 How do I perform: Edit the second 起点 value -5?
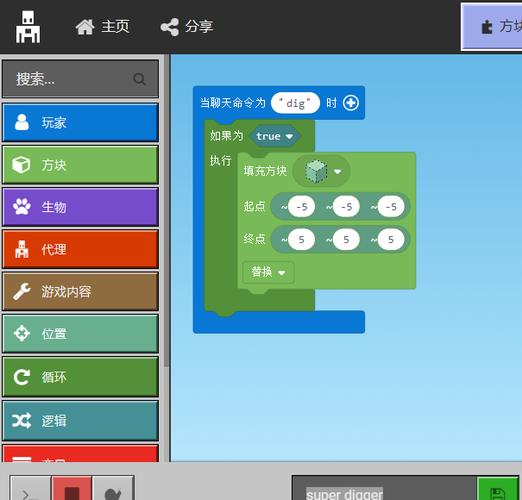click(x=346, y=207)
